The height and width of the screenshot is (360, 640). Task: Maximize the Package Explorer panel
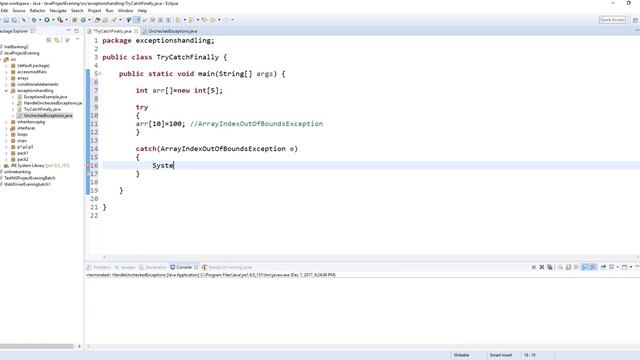coord(76,31)
